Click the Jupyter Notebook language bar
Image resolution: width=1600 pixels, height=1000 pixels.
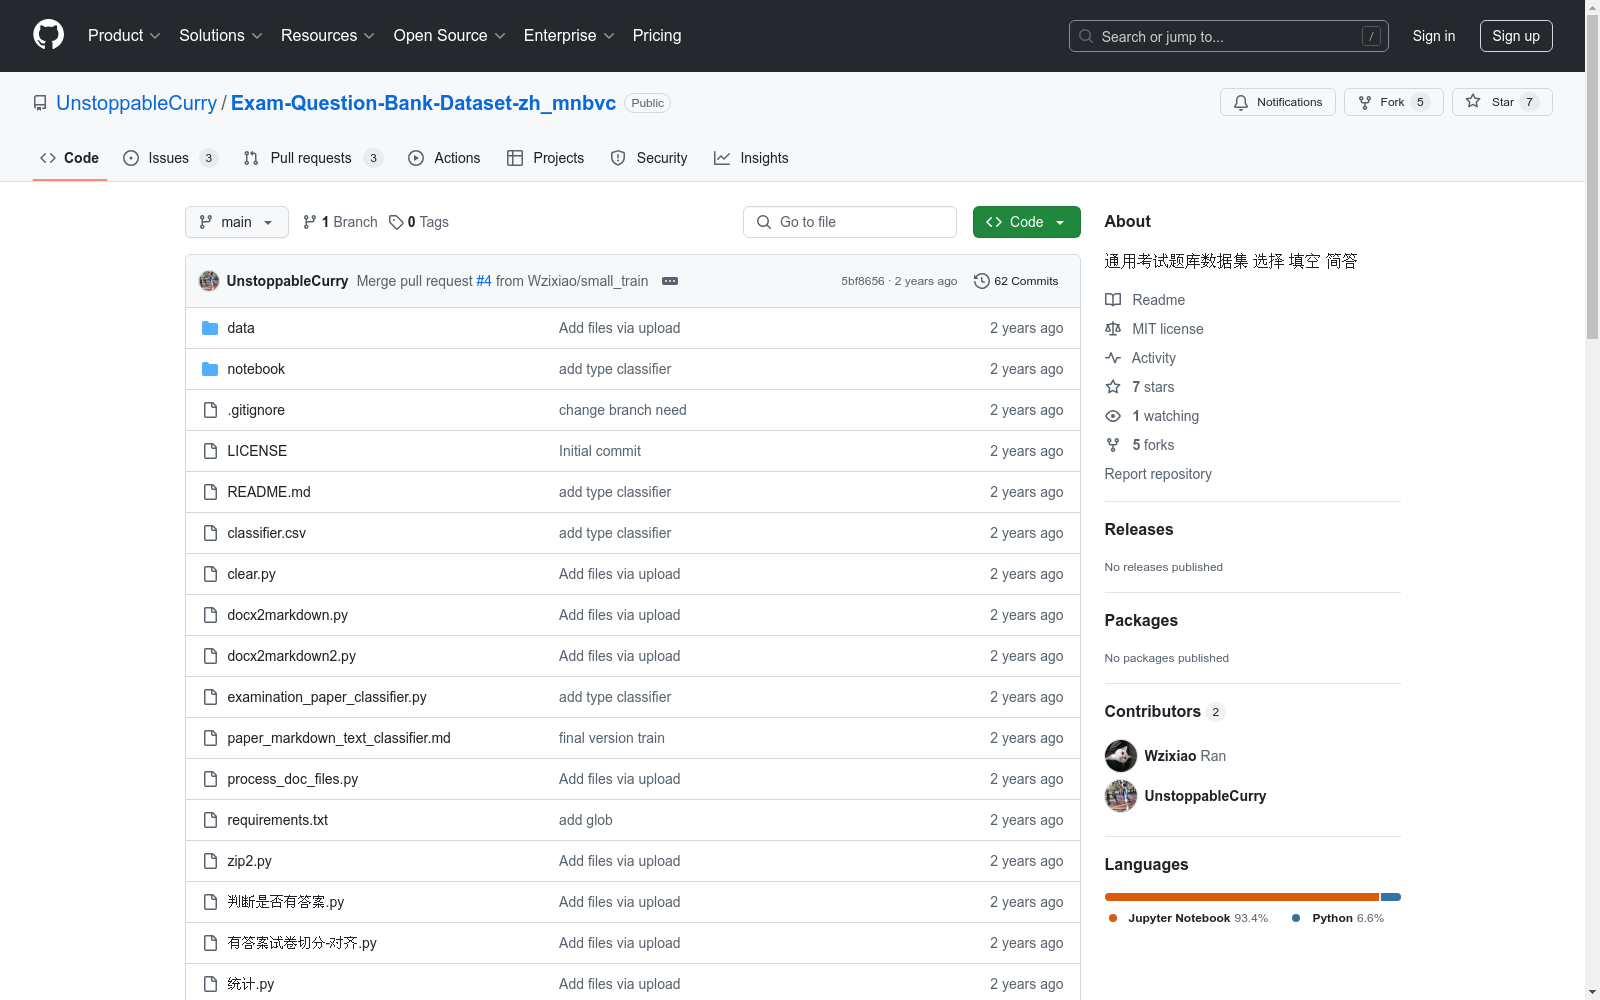pyautogui.click(x=1242, y=897)
